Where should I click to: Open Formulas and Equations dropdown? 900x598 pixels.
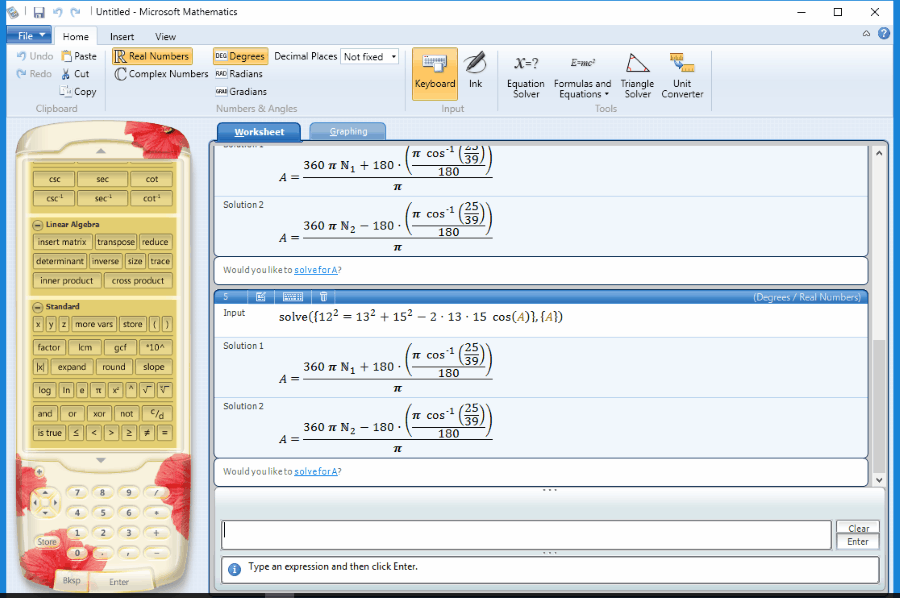point(582,77)
